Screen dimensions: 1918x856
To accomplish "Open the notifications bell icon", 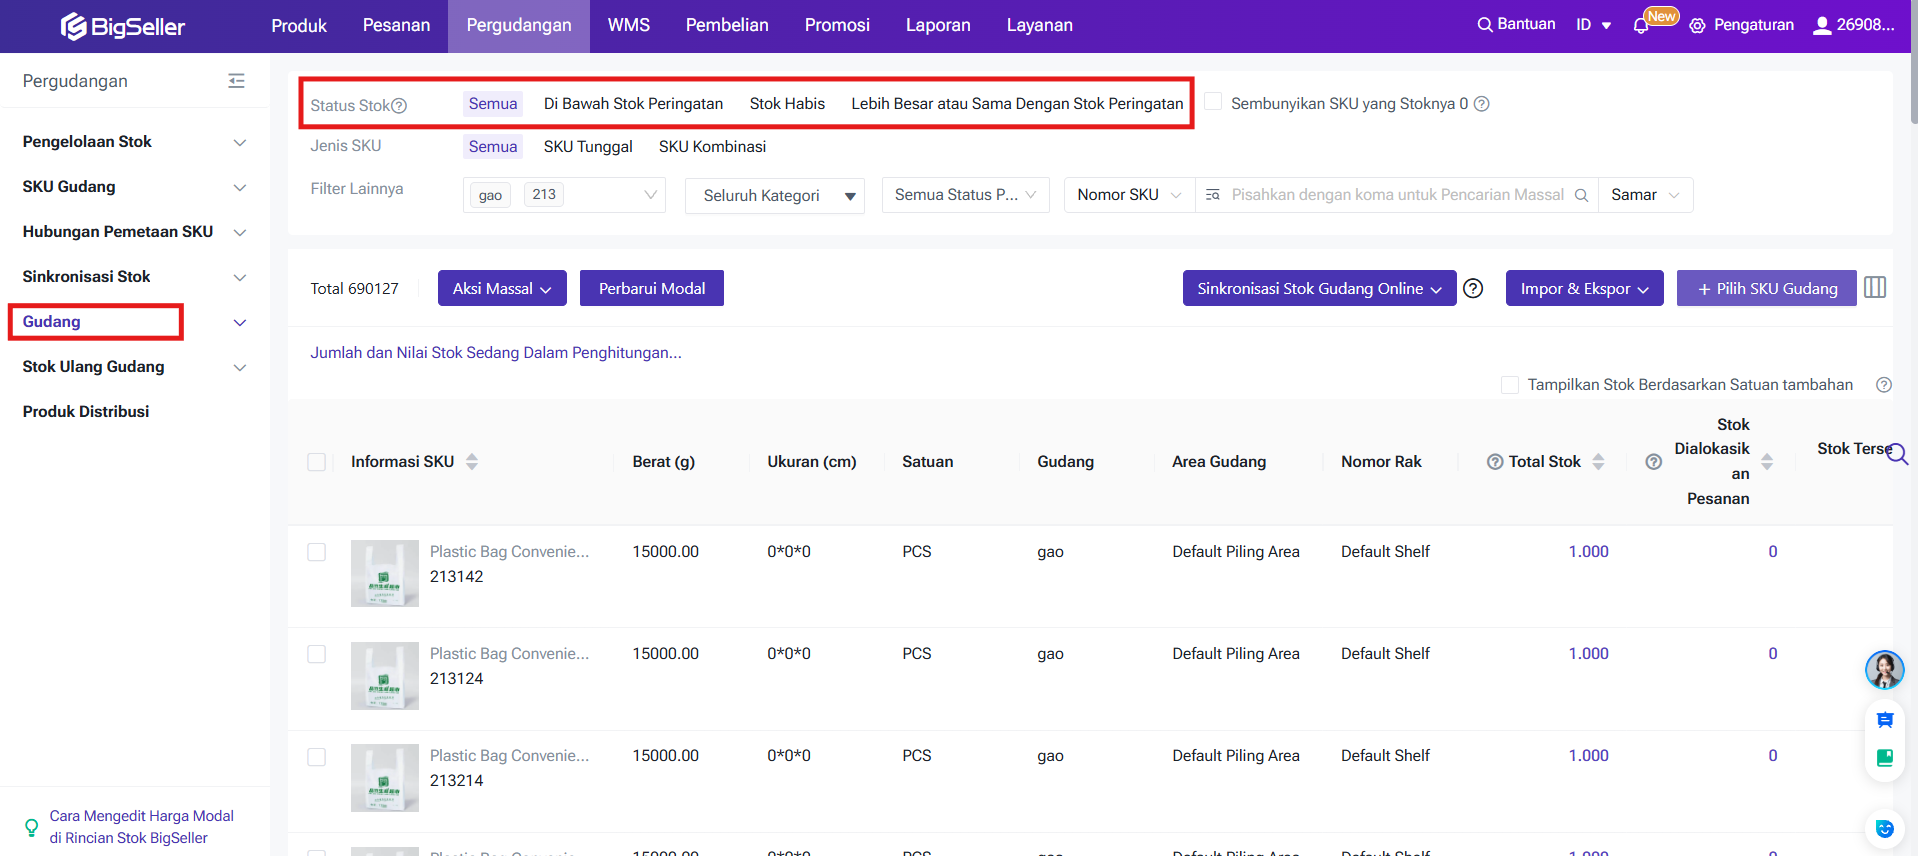I will click(1640, 26).
